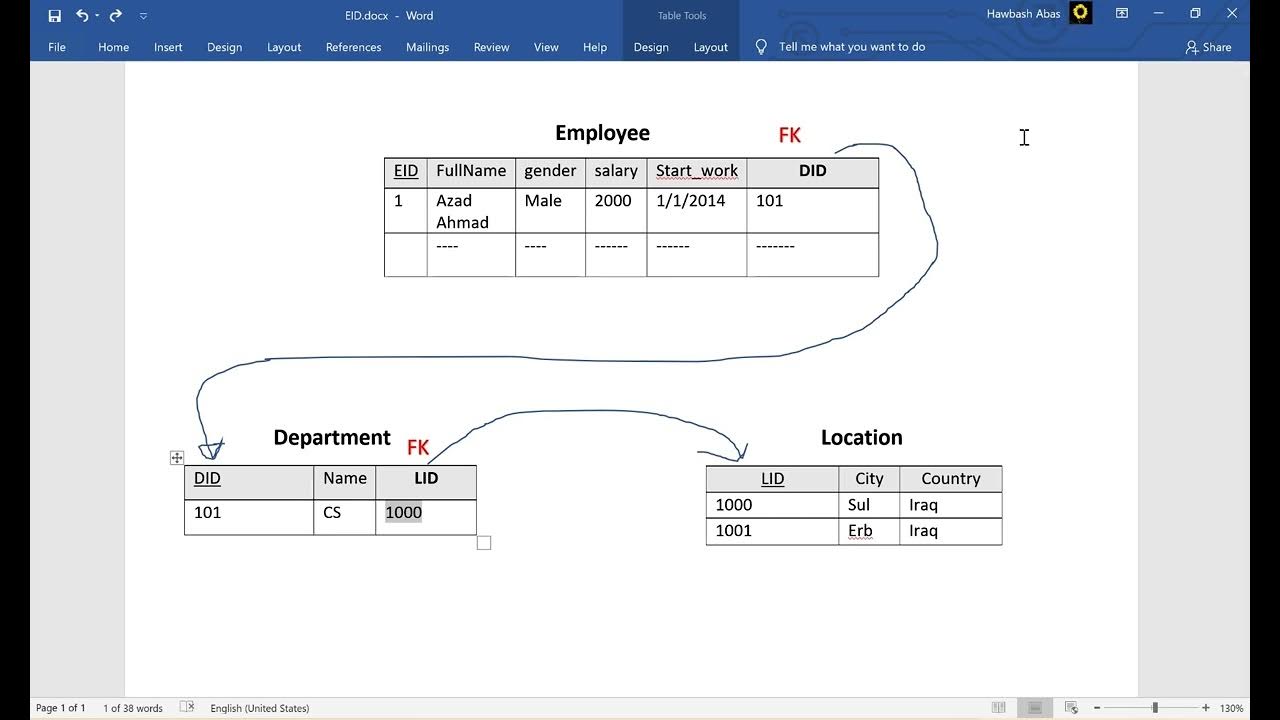This screenshot has height=720, width=1280.
Task: Click the Erb city cell
Action: tap(869, 531)
